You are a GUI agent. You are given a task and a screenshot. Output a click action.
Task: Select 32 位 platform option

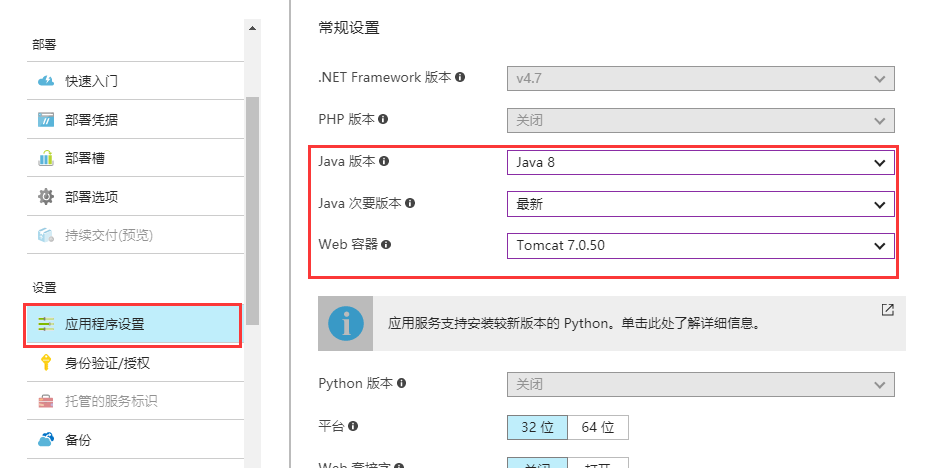(537, 427)
